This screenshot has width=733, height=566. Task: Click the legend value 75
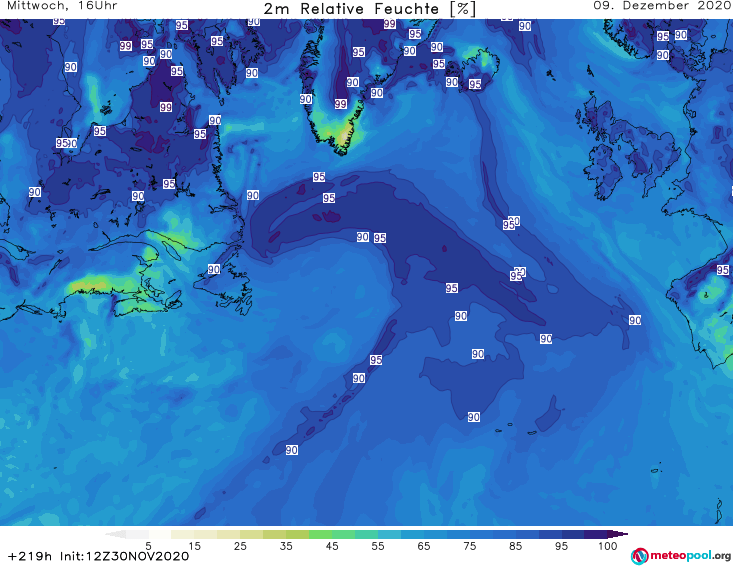[469, 545]
